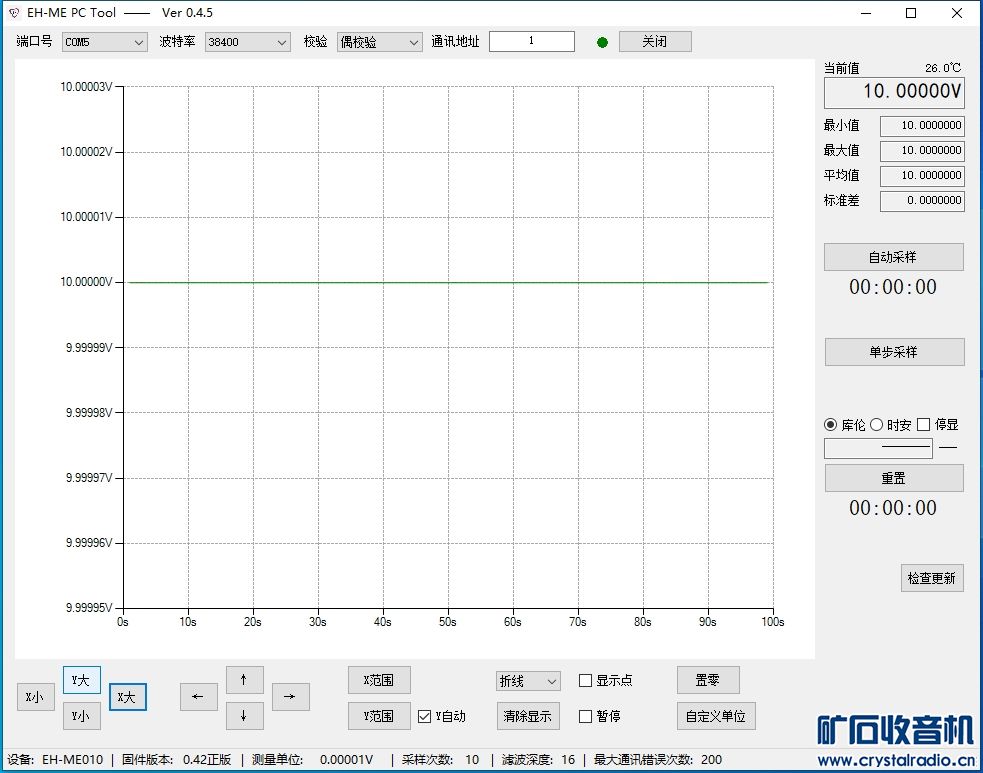Image resolution: width=983 pixels, height=773 pixels.
Task: Select the 库伦 radio button
Action: tap(831, 424)
